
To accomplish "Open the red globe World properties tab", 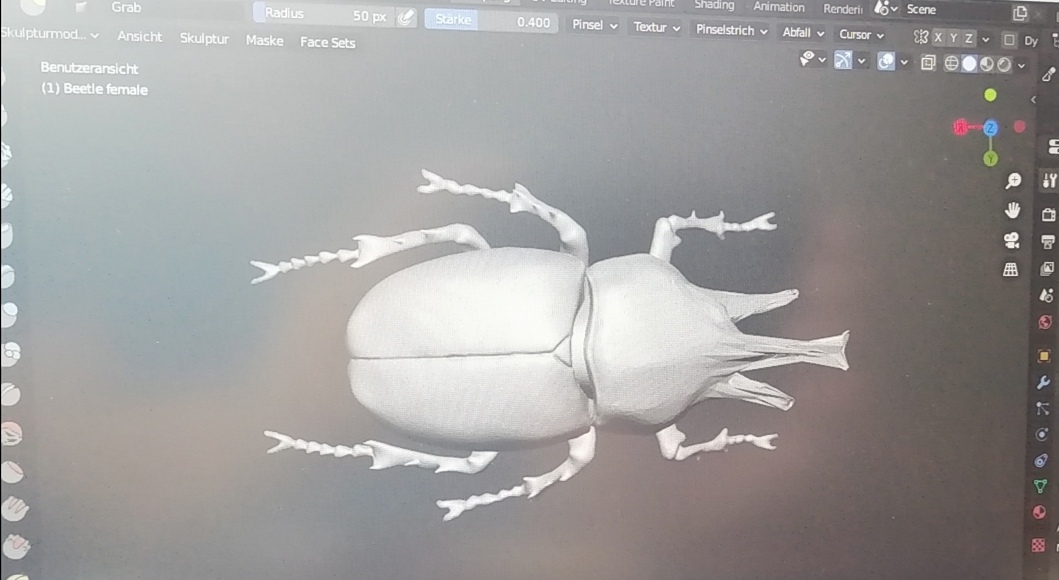I will coord(1045,323).
